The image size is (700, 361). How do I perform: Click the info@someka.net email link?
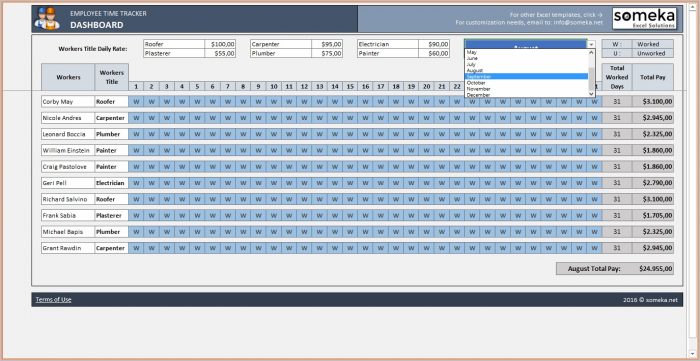coord(579,22)
